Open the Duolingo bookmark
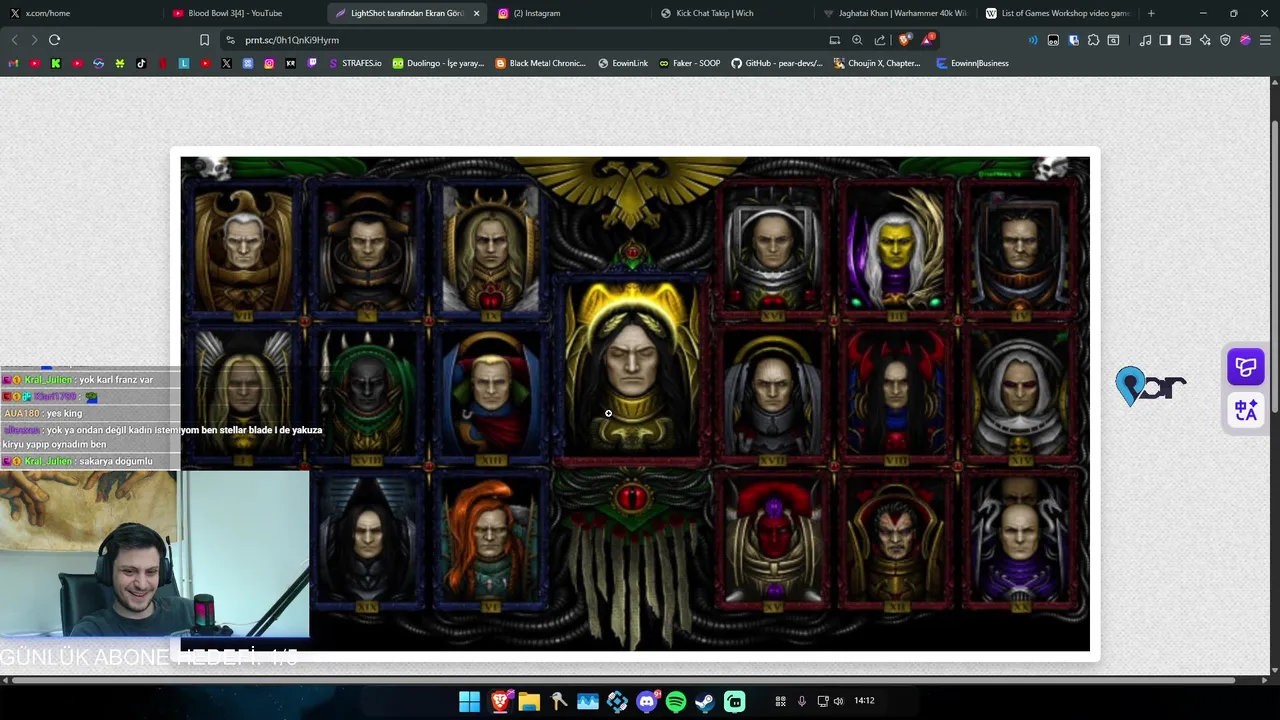The height and width of the screenshot is (720, 1280). [438, 63]
